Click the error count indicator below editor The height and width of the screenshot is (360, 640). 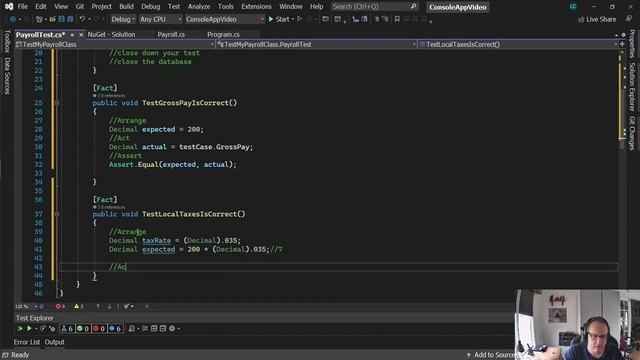click(x=60, y=306)
